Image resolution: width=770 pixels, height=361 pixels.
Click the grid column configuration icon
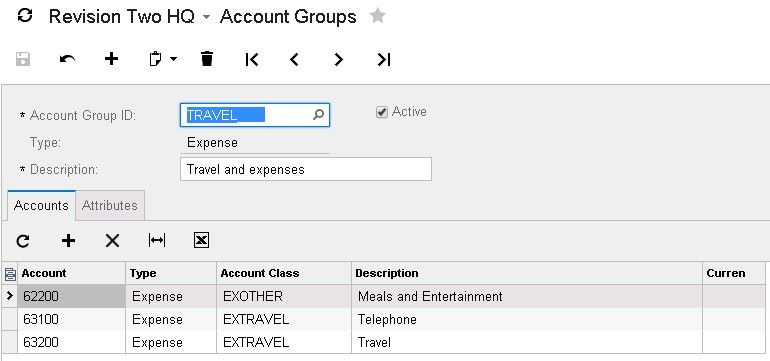[10, 274]
